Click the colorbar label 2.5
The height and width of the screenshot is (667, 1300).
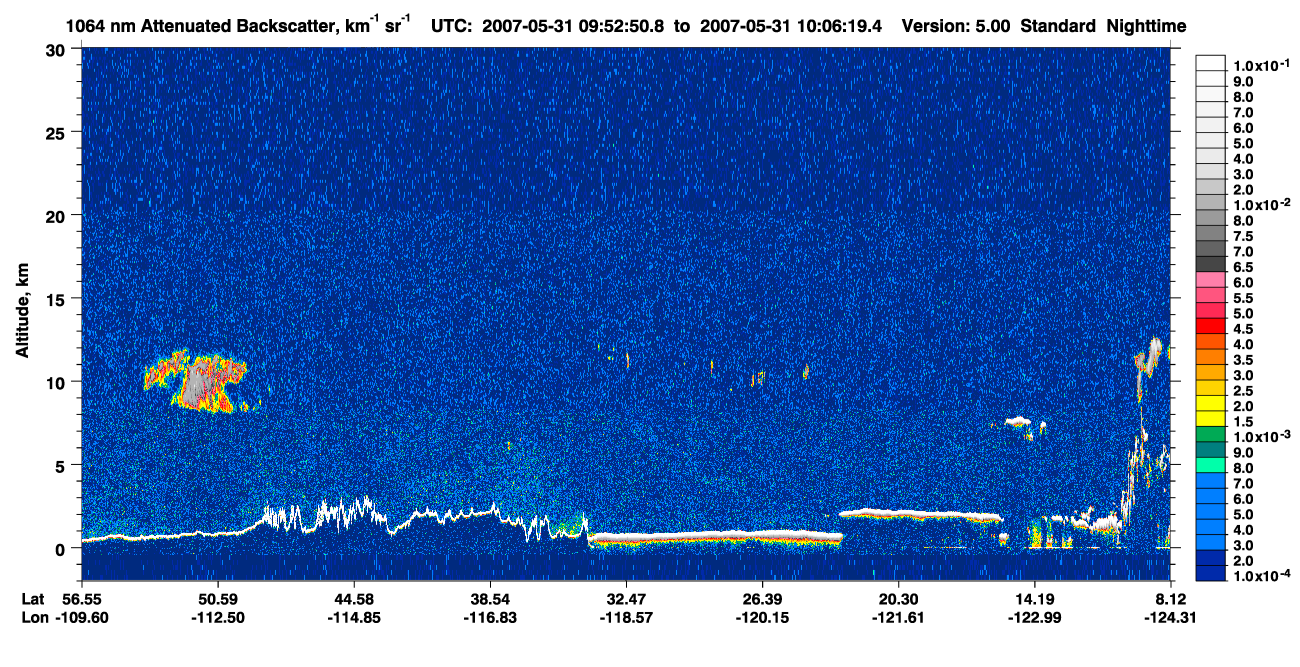pos(1244,391)
